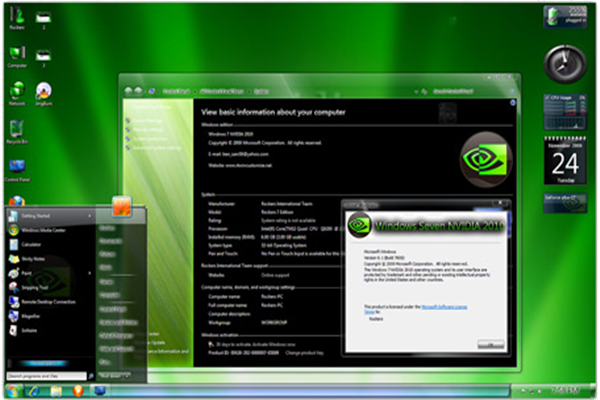
Task: Click the calendar gadget showing 24
Action: pyautogui.click(x=565, y=161)
